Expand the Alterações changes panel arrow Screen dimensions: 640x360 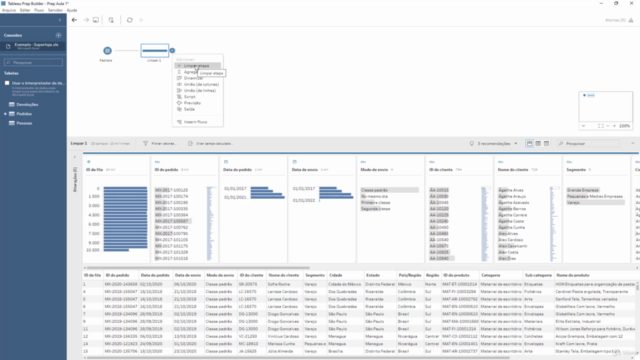74,157
